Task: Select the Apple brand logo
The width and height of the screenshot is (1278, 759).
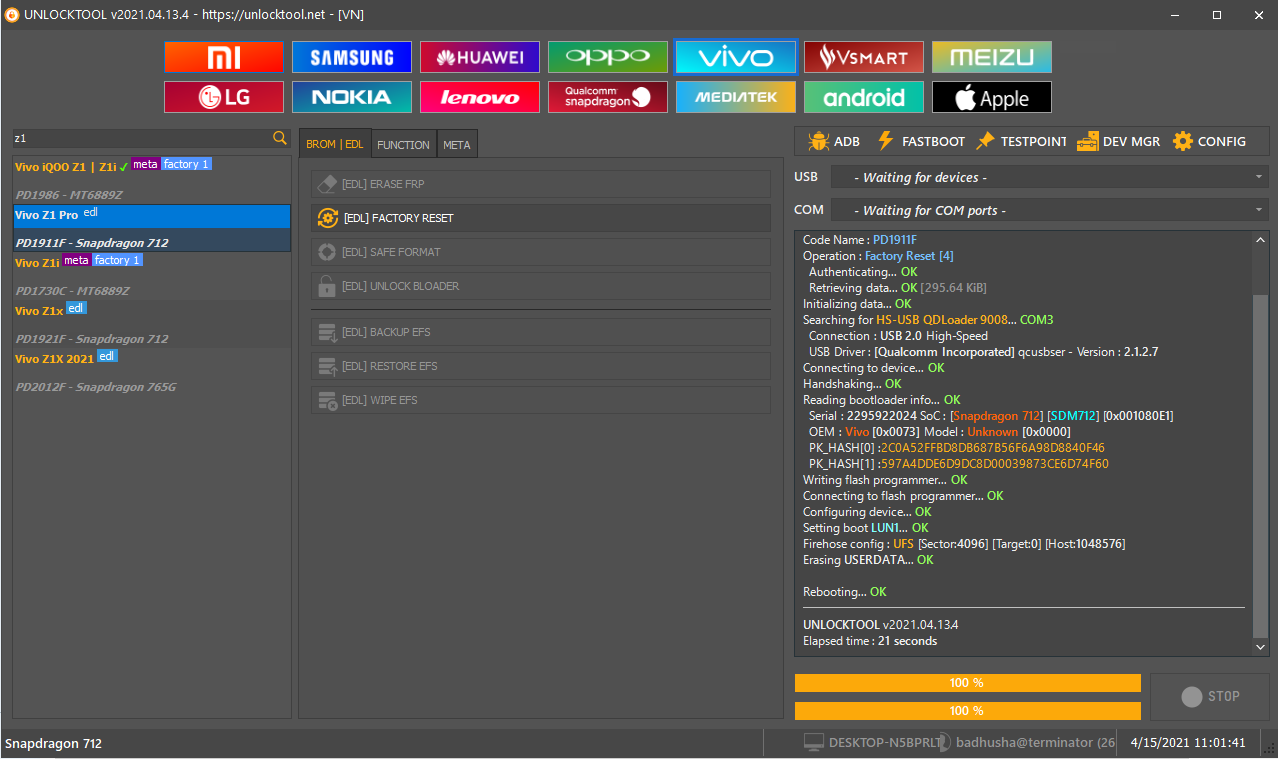Action: (x=992, y=97)
